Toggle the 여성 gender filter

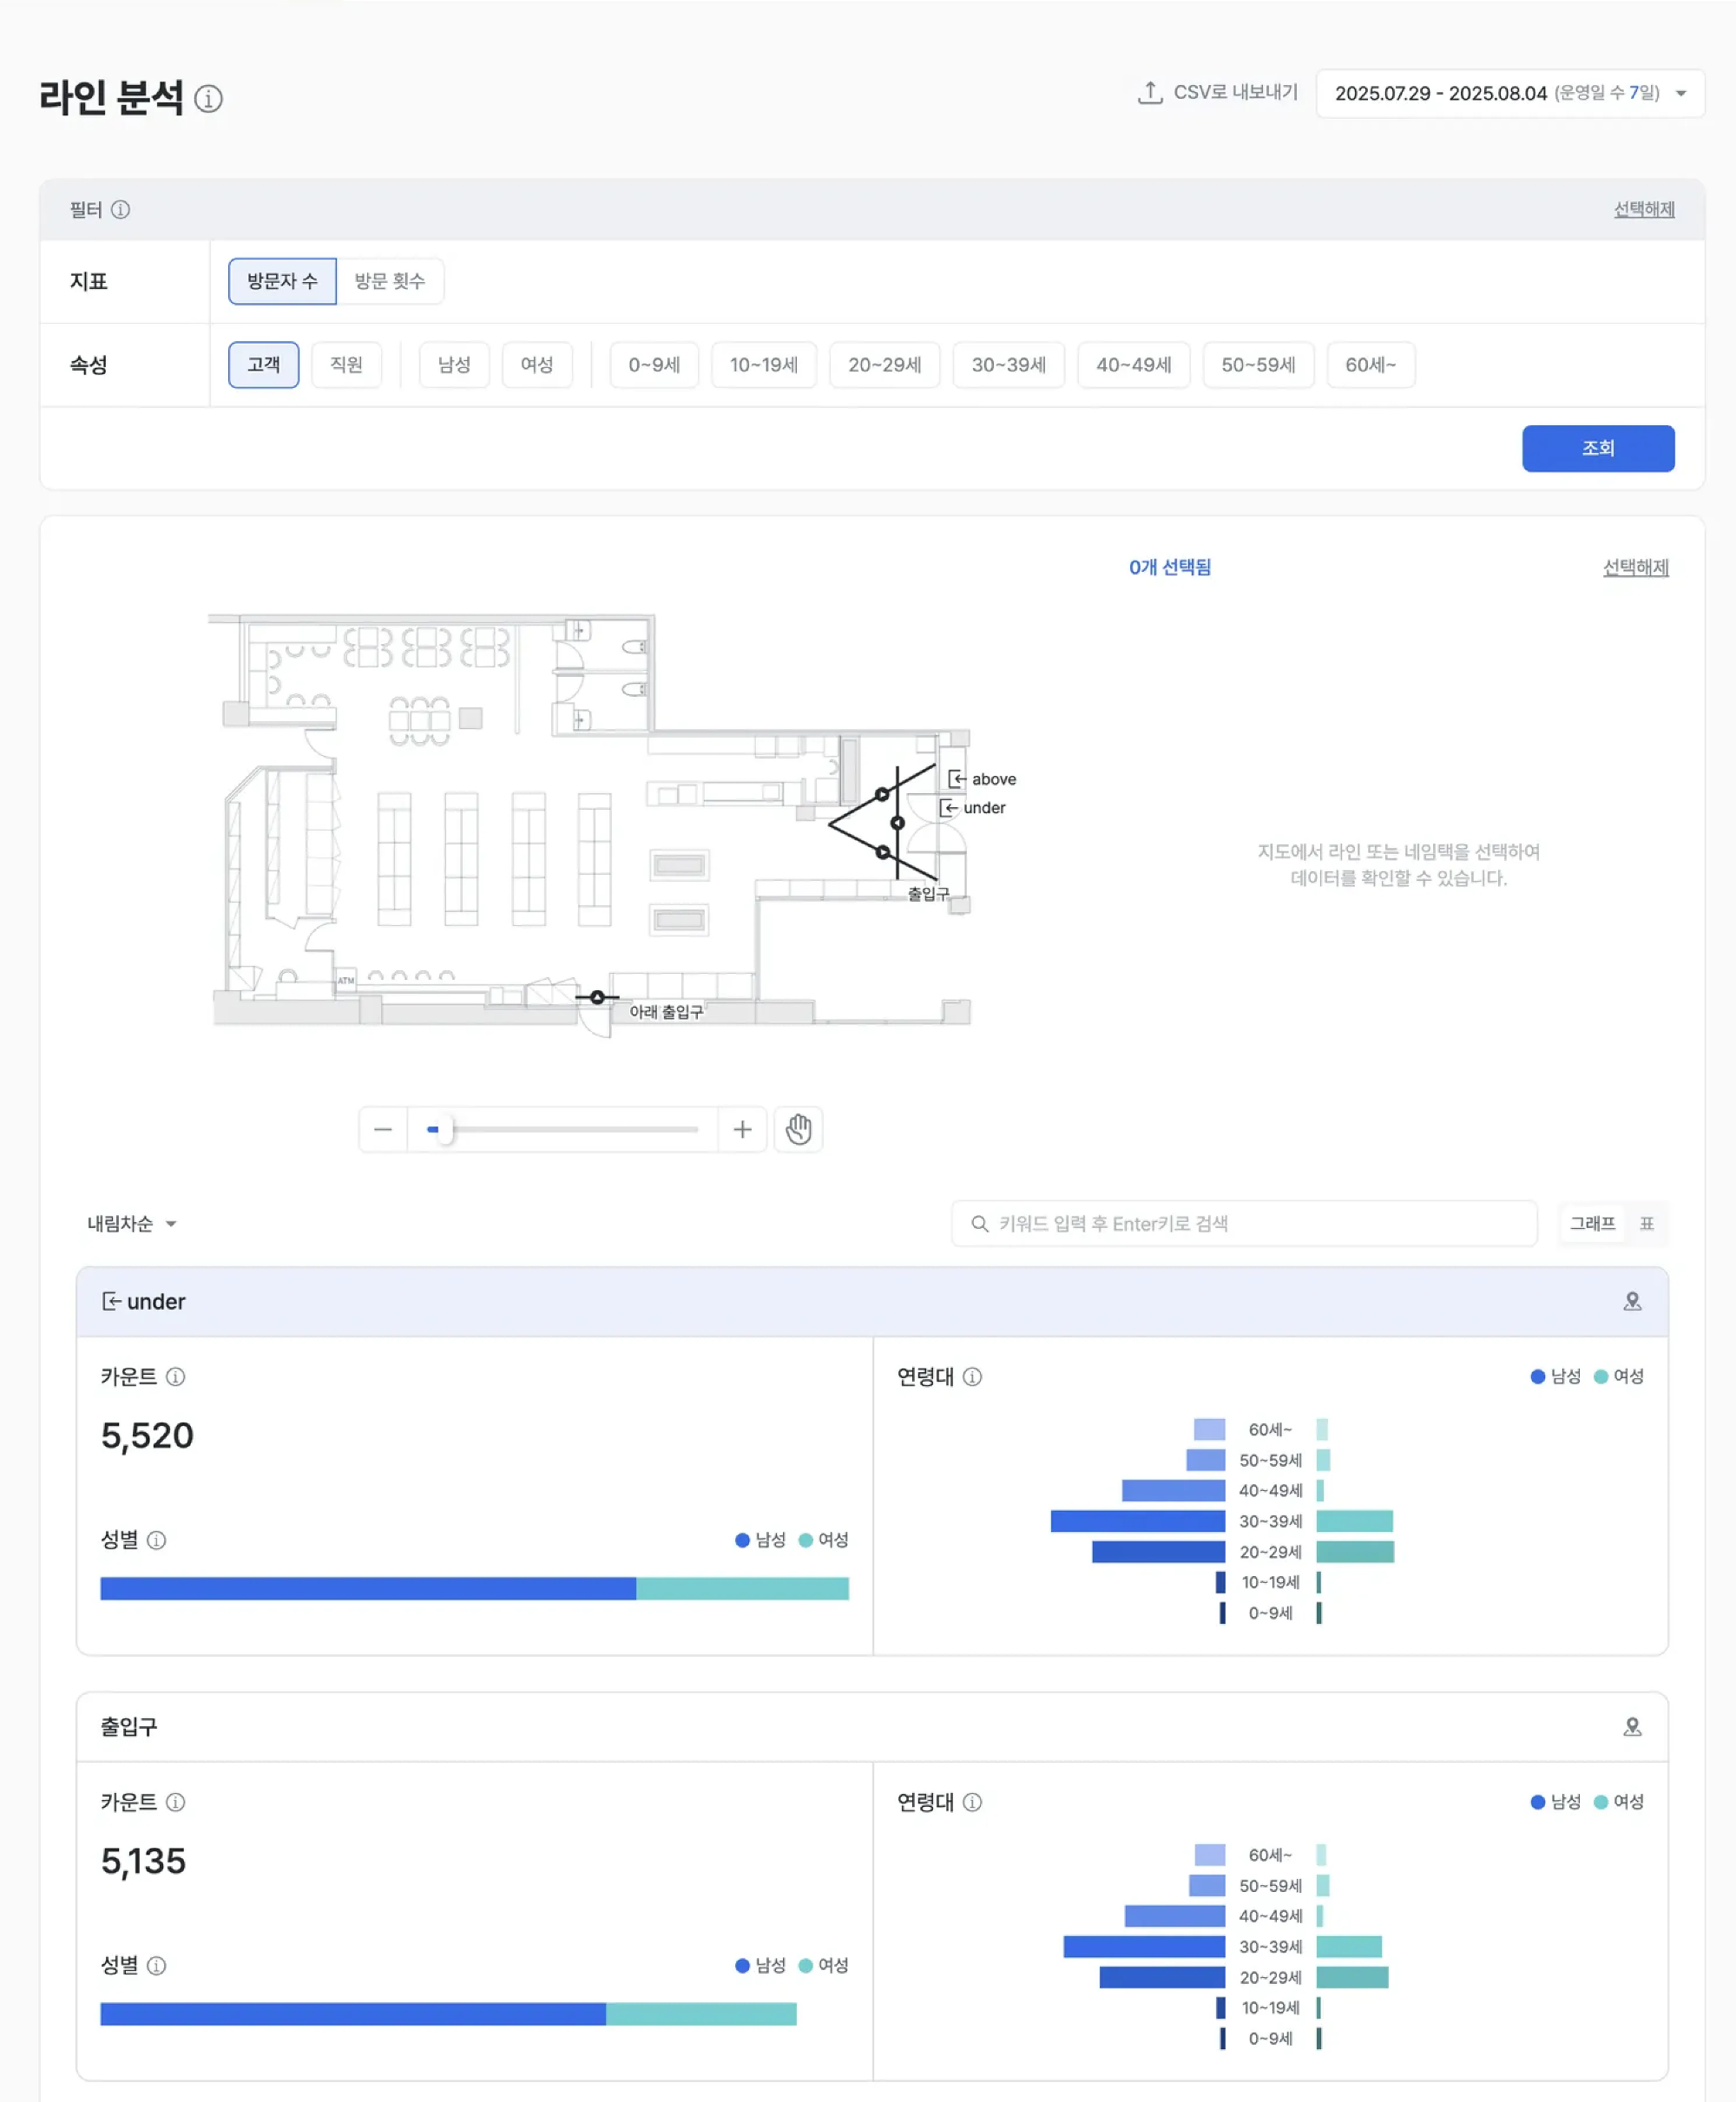(x=537, y=365)
